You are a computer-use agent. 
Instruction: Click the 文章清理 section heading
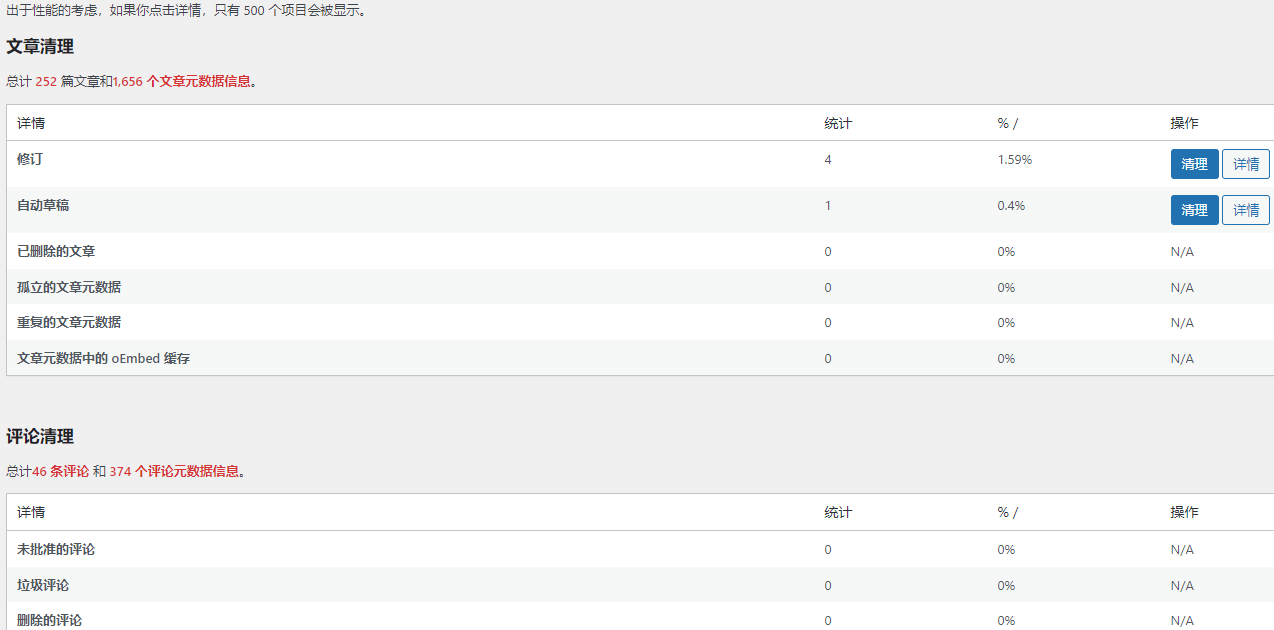coord(40,47)
